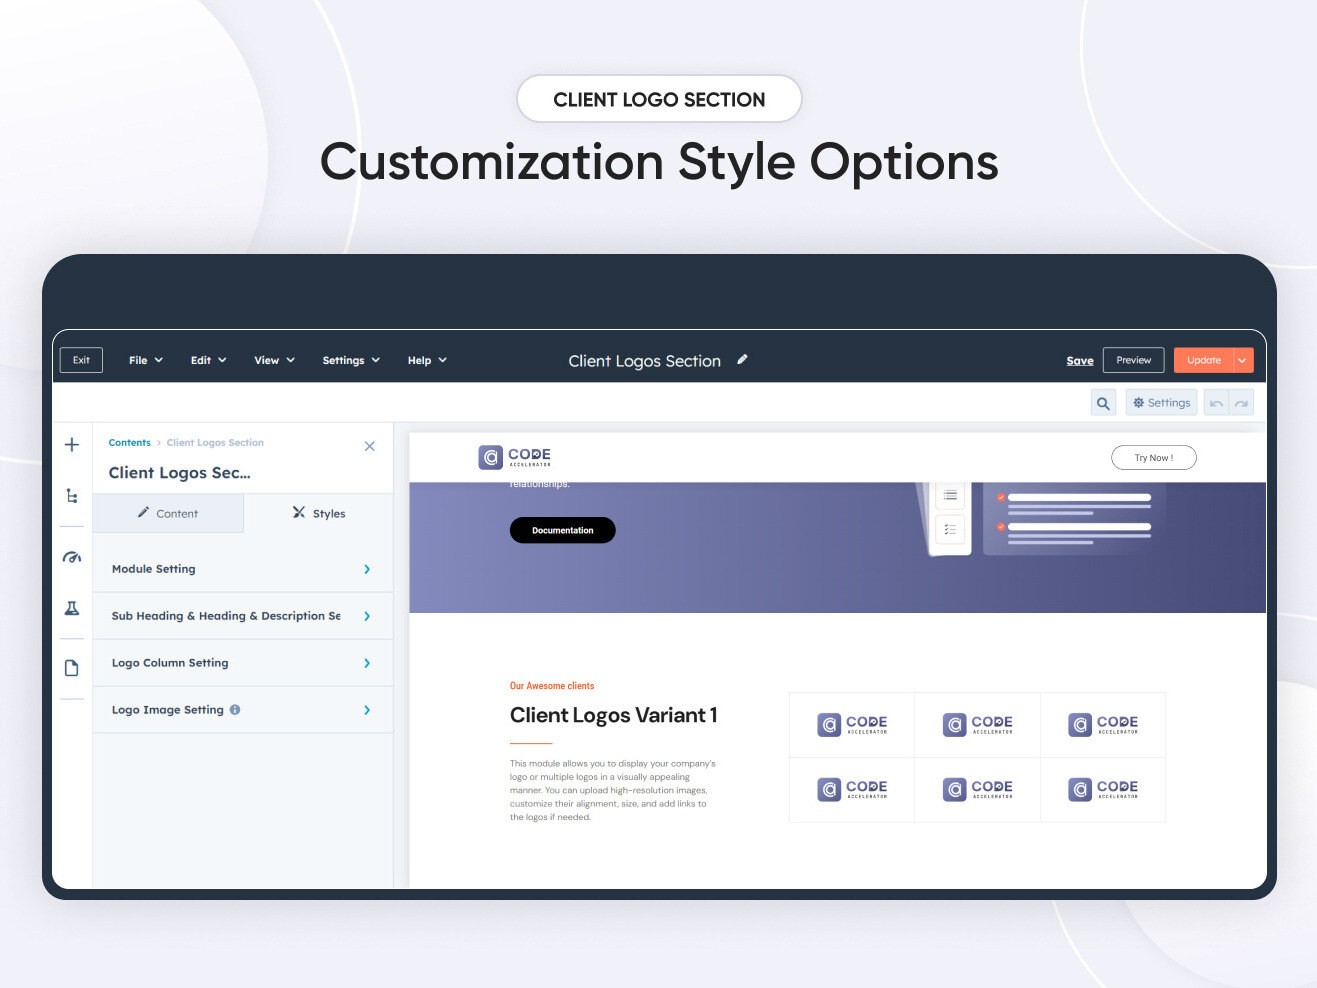Expand the Module Setting section
1317x988 pixels.
(x=241, y=568)
